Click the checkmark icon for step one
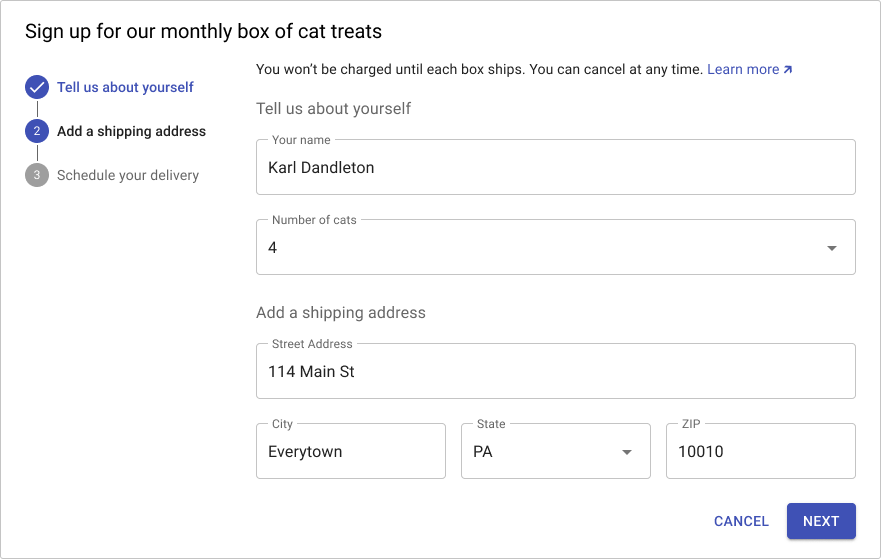This screenshot has width=881, height=559. click(37, 87)
